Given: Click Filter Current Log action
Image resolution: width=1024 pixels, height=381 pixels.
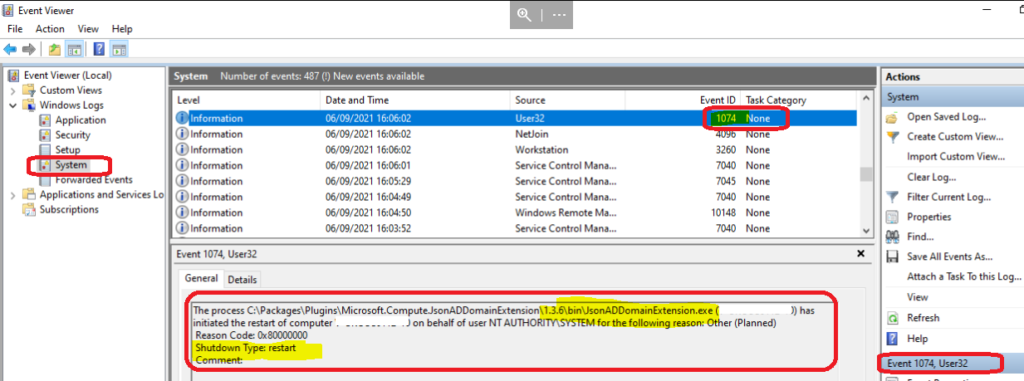Looking at the screenshot, I should click(x=949, y=197).
